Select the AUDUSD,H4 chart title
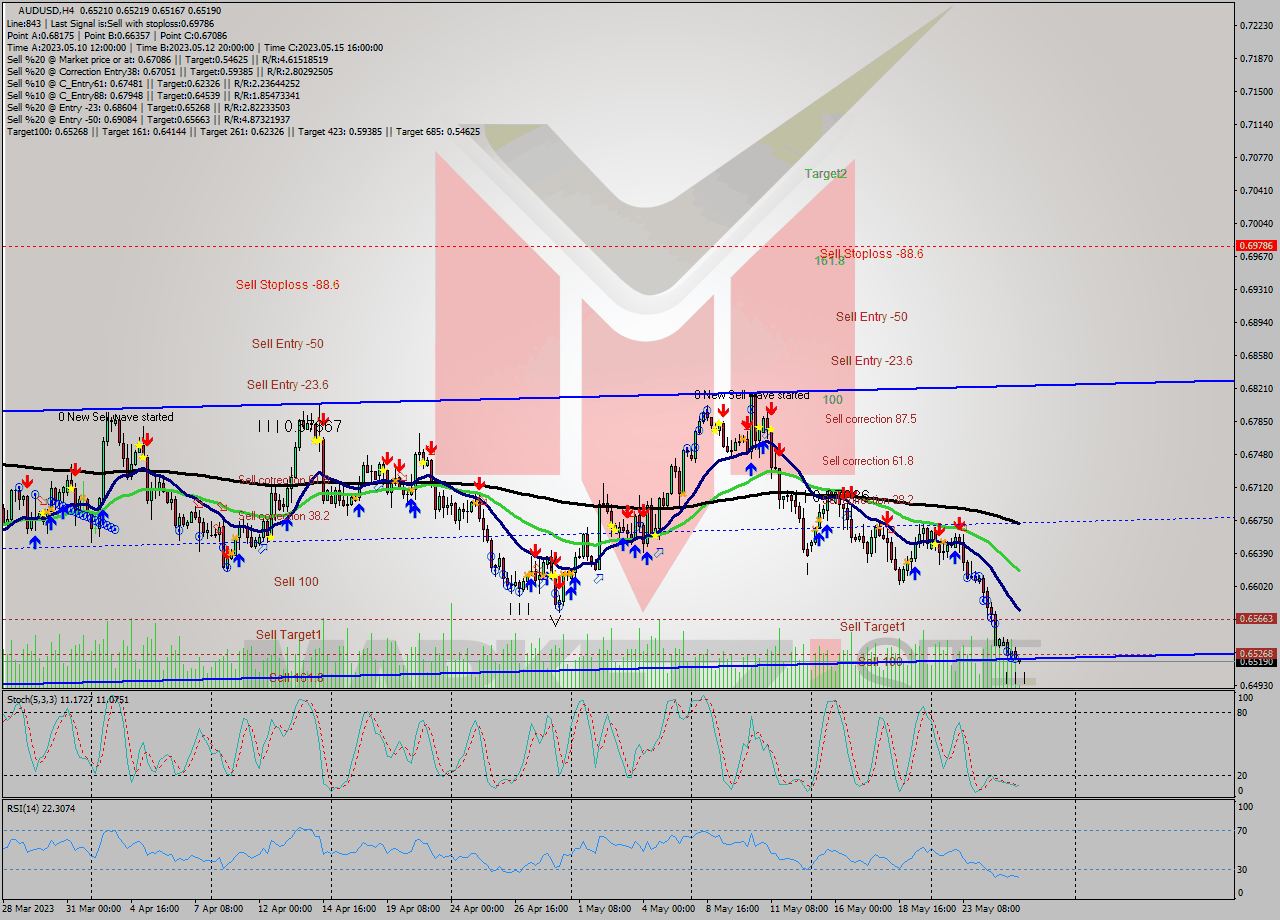This screenshot has width=1280, height=920. click(40, 8)
